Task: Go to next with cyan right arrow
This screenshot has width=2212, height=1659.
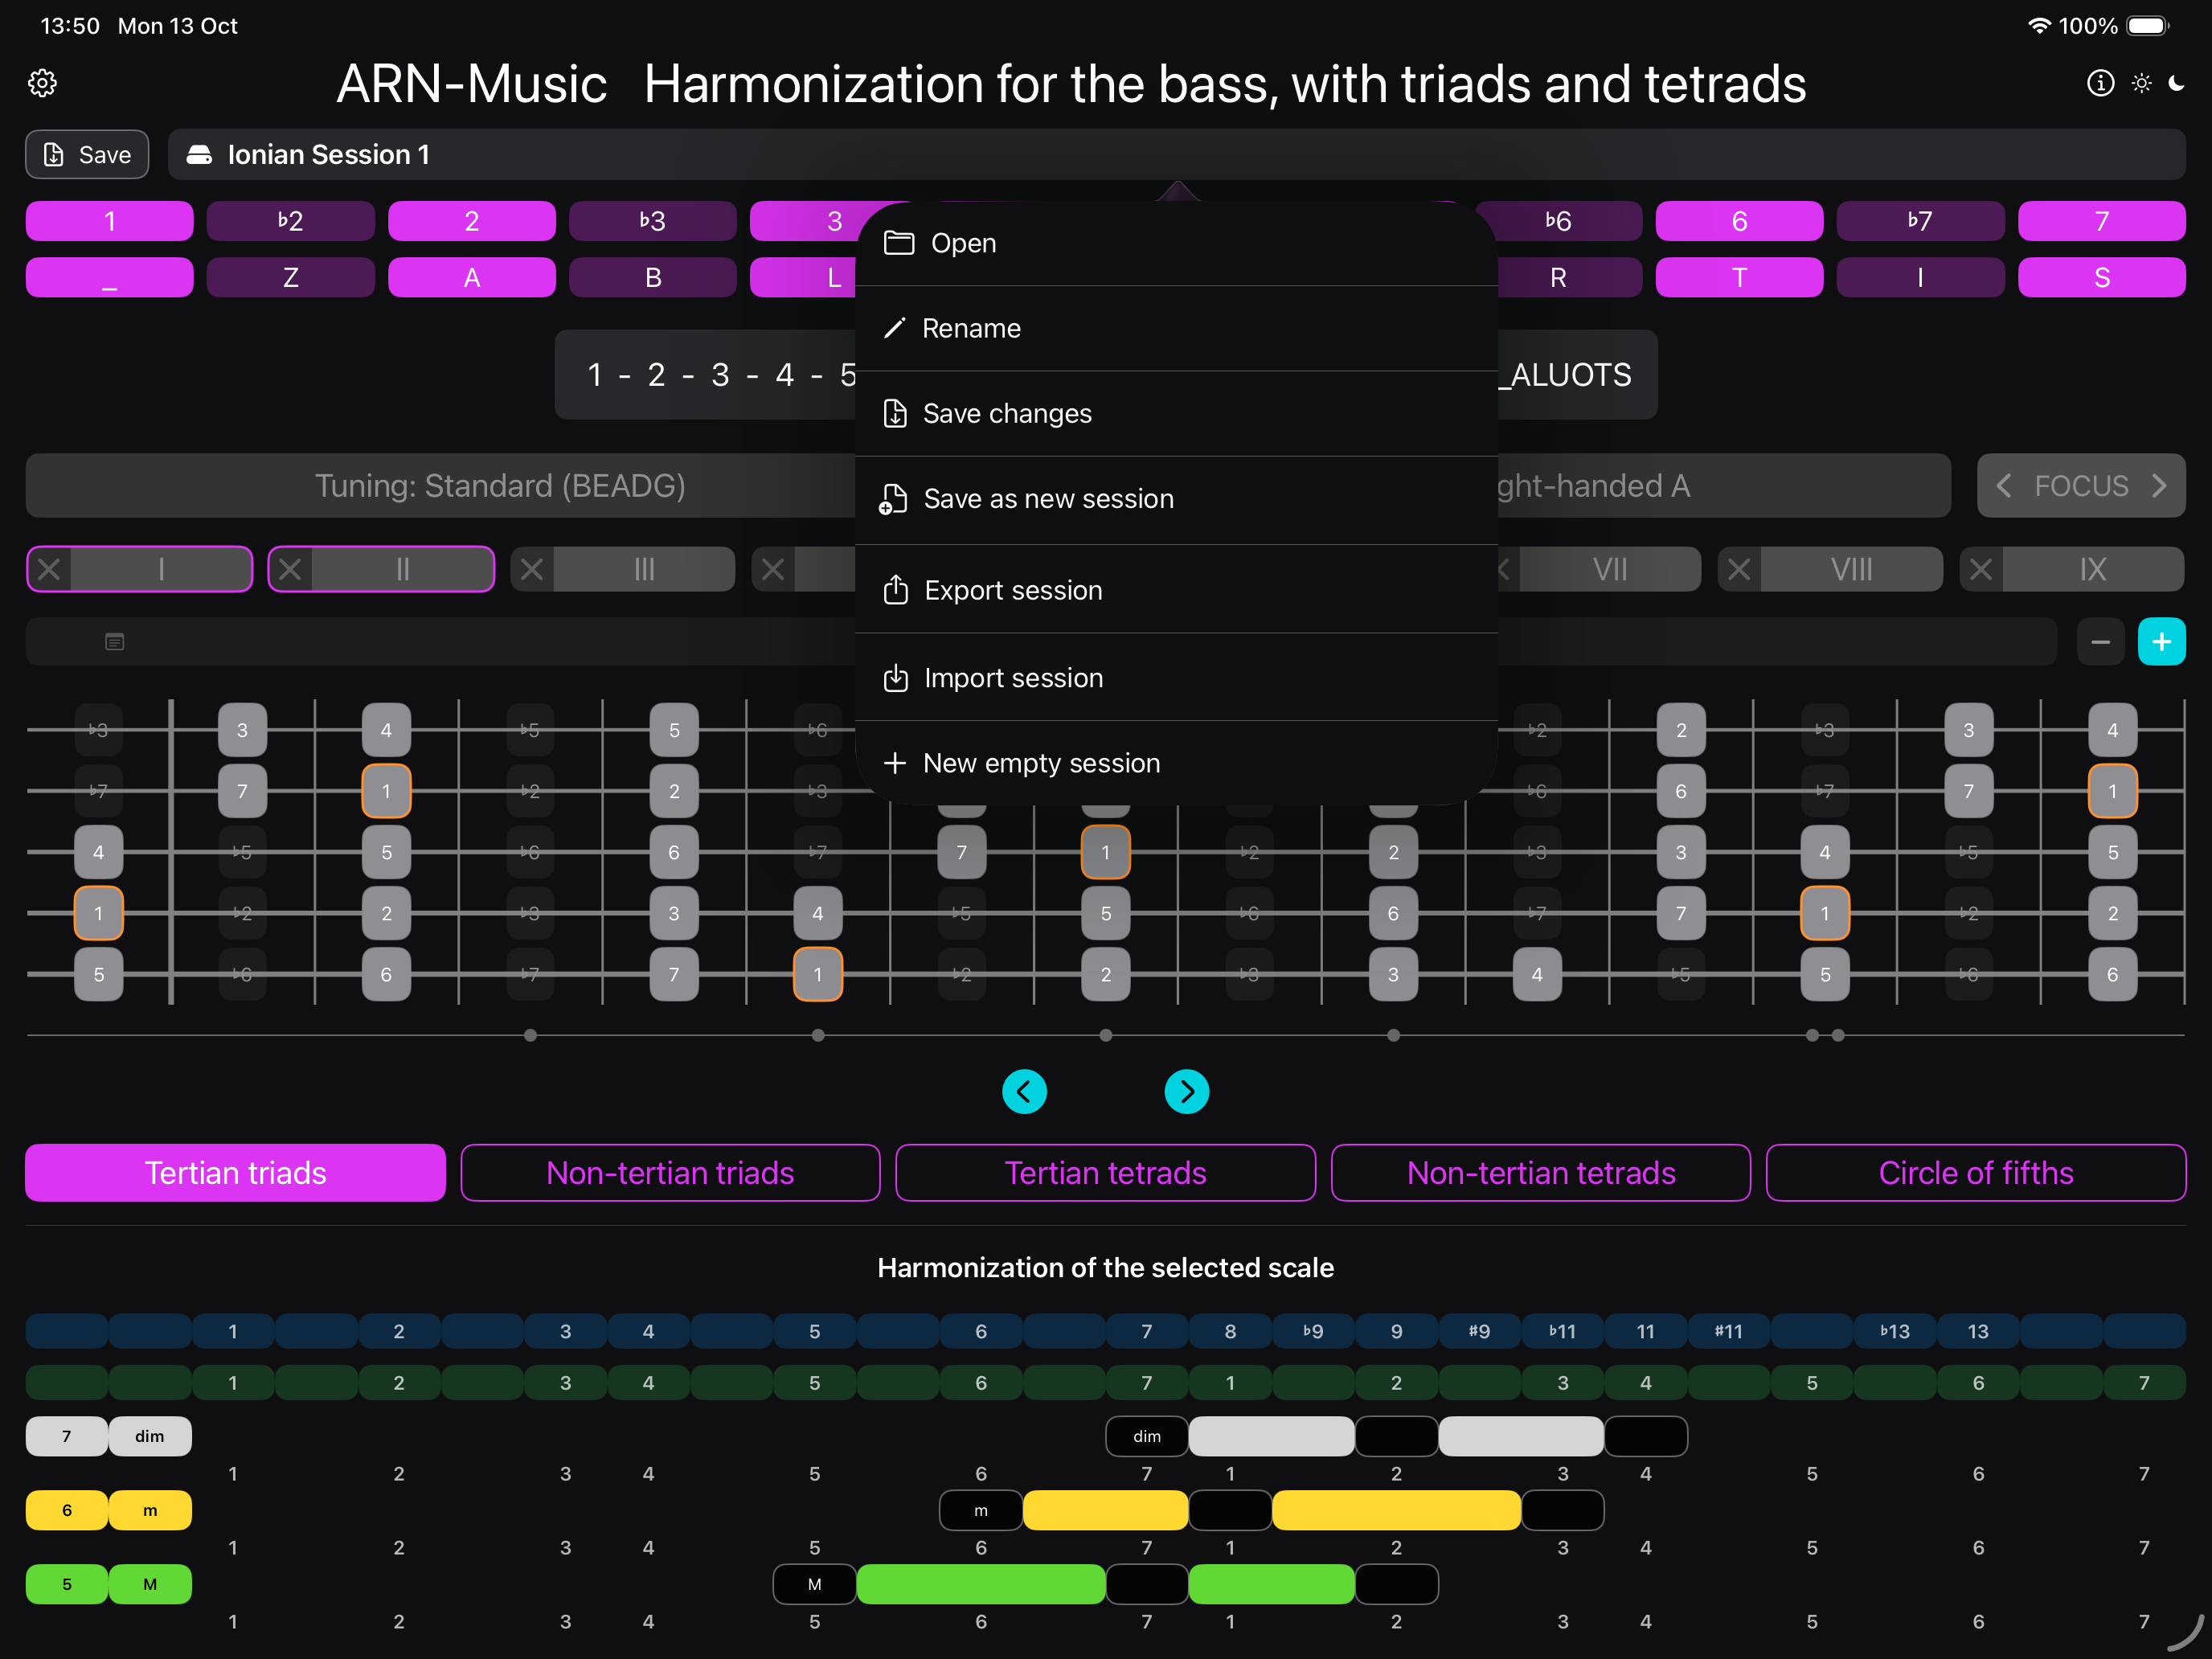Action: tap(1187, 1092)
